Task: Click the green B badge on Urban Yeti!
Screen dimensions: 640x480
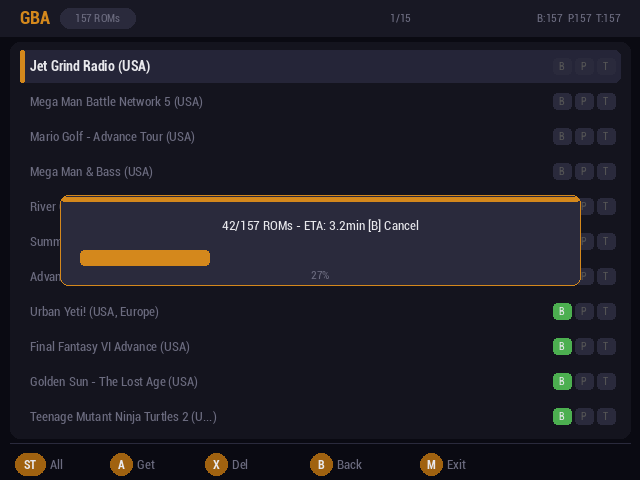Action: click(x=562, y=311)
